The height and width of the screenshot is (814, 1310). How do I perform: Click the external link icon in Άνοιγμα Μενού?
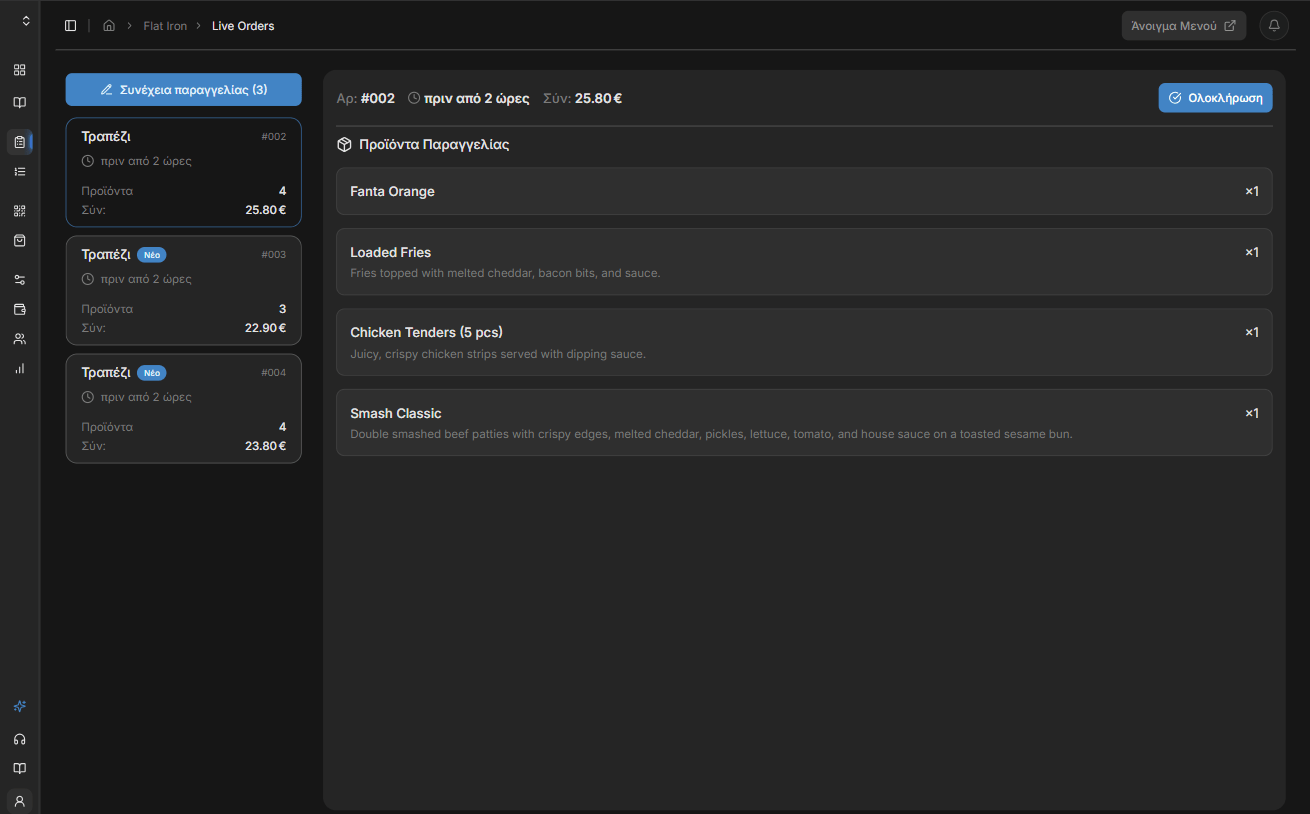(1230, 26)
